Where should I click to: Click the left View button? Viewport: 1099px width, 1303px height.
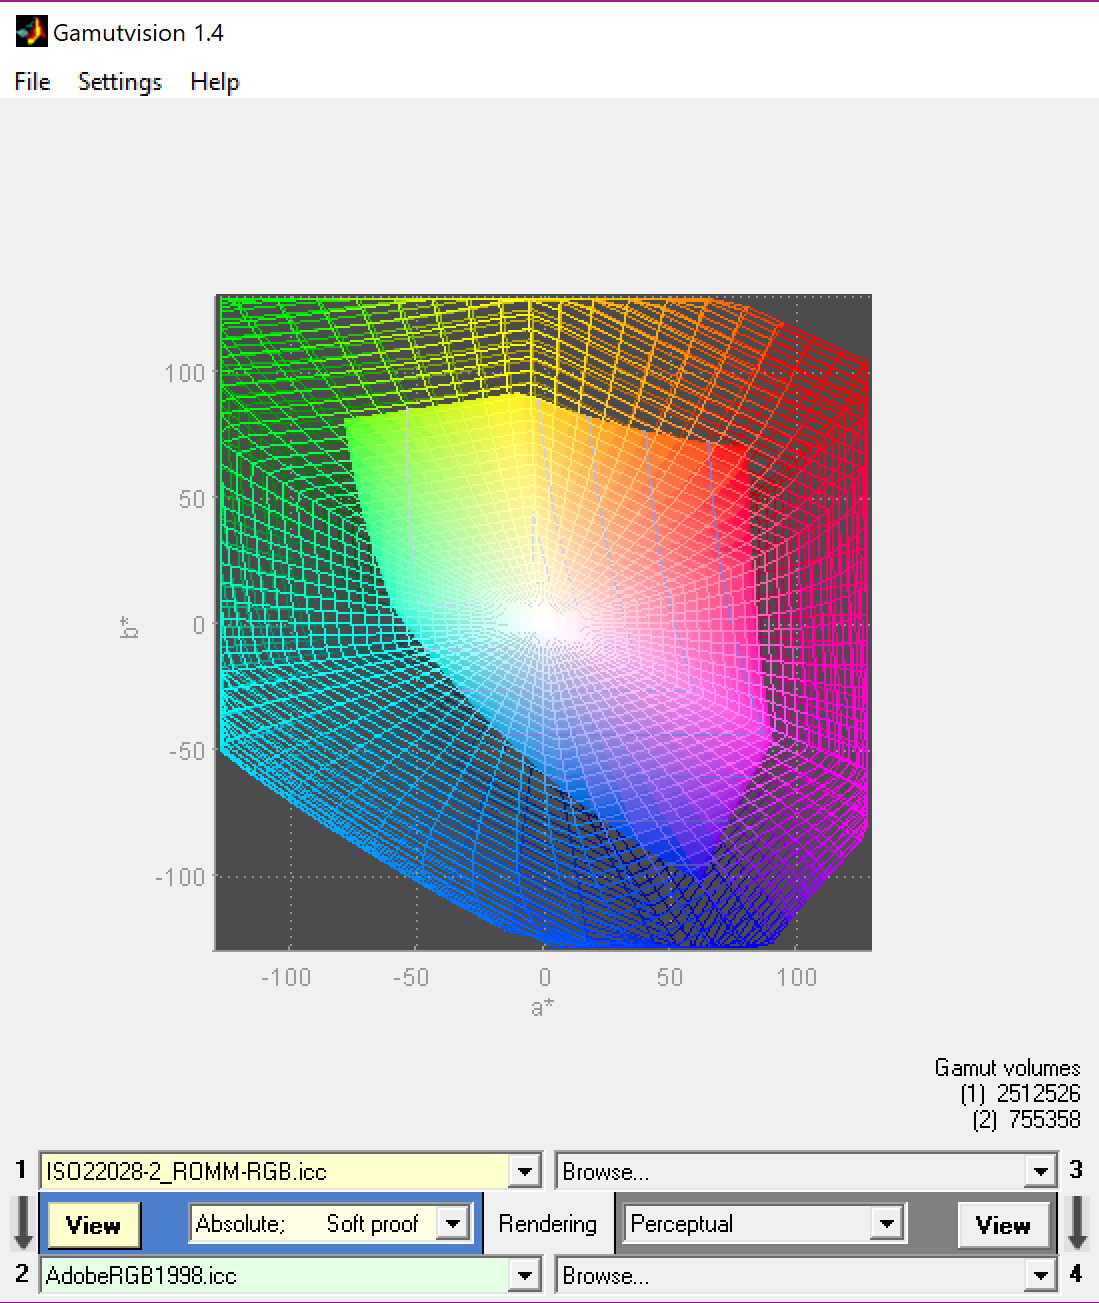pos(93,1225)
